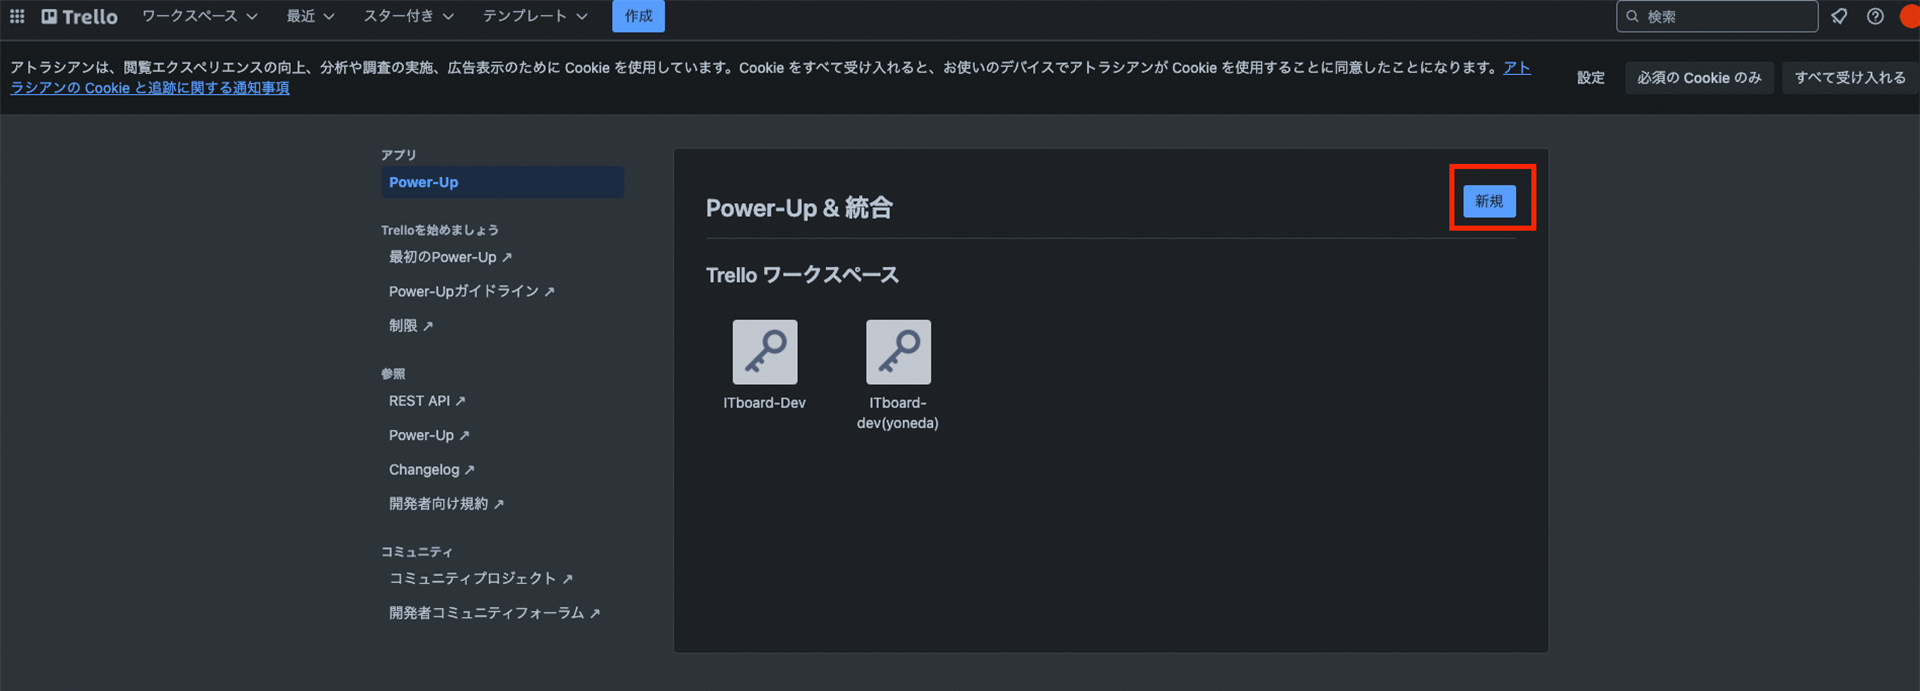1920x691 pixels.
Task: Click the Trello logo
Action: [80, 16]
